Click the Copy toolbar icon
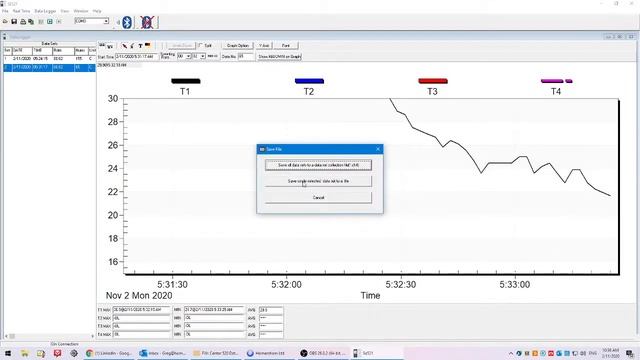 [31, 21]
